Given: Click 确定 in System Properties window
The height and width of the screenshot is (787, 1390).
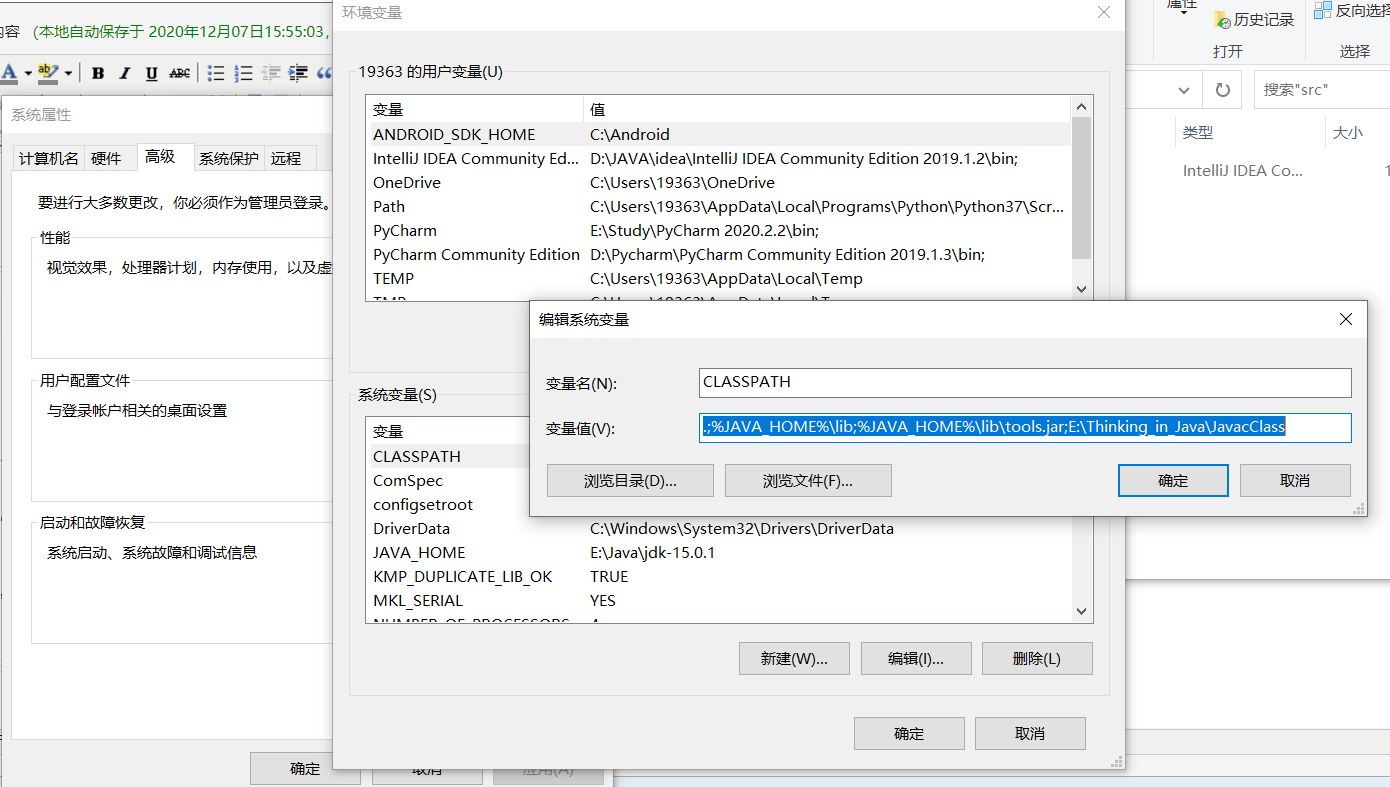Looking at the screenshot, I should point(305,768).
